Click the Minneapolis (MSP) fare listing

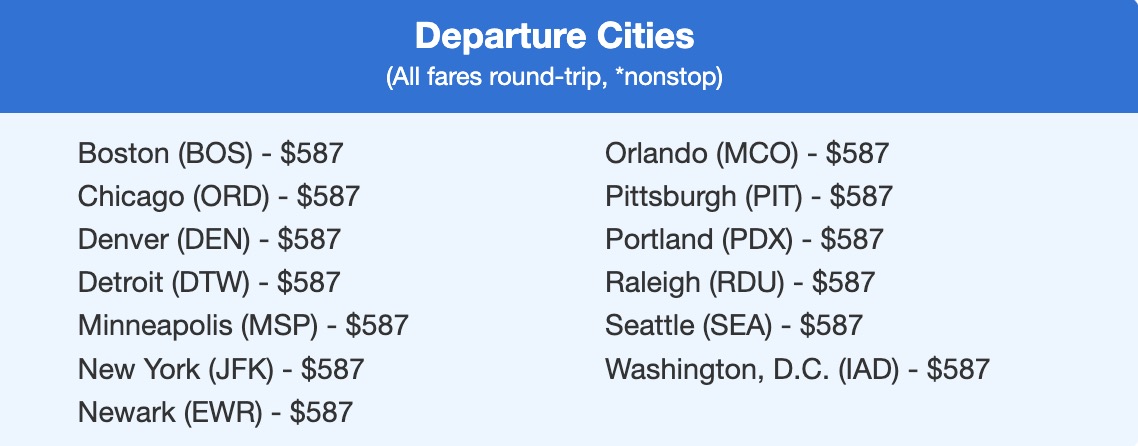pos(243,326)
